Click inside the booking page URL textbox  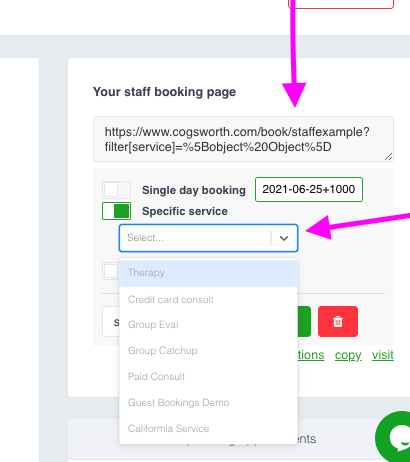coord(243,139)
